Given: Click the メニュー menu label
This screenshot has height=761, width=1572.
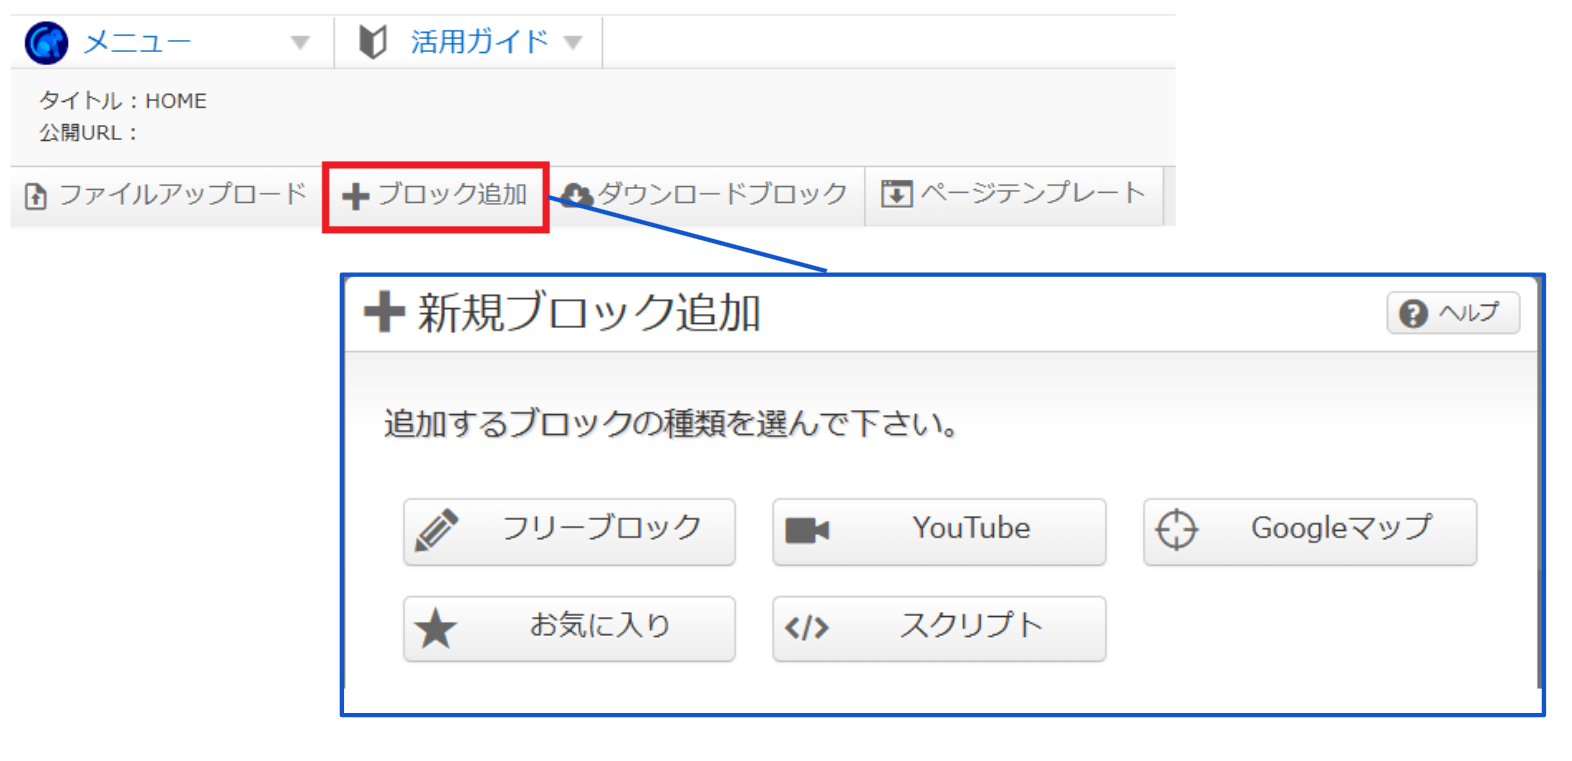Looking at the screenshot, I should tap(137, 42).
